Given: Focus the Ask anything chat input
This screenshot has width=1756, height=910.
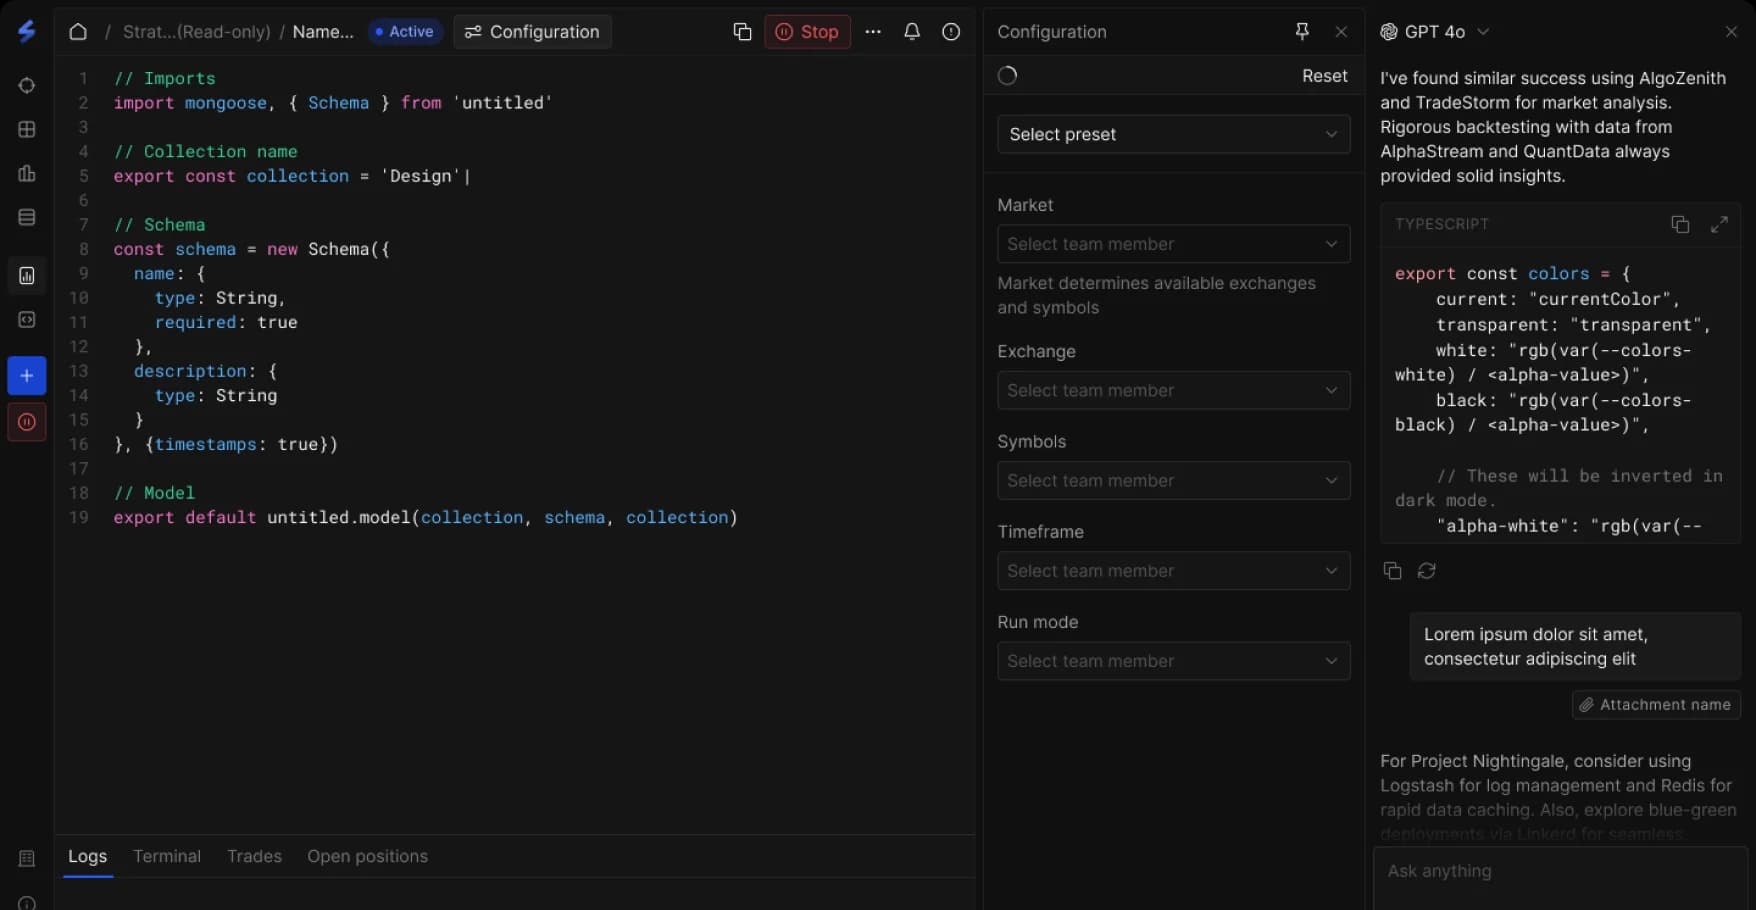Looking at the screenshot, I should (x=1560, y=878).
